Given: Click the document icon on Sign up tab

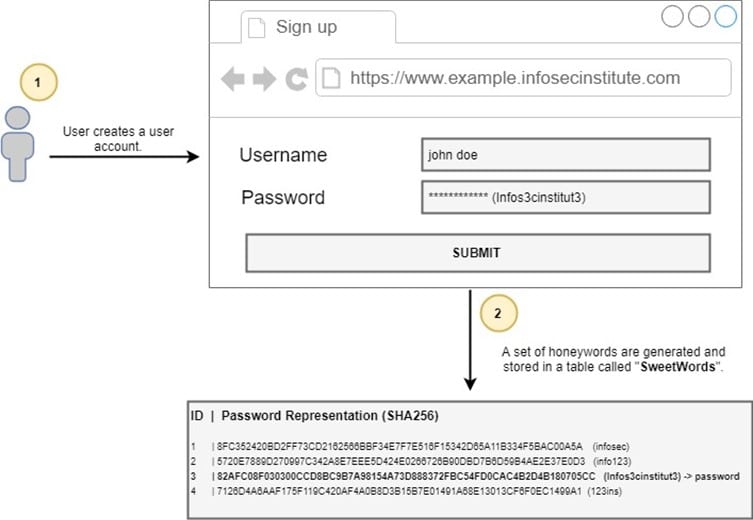Looking at the screenshot, I should click(256, 27).
